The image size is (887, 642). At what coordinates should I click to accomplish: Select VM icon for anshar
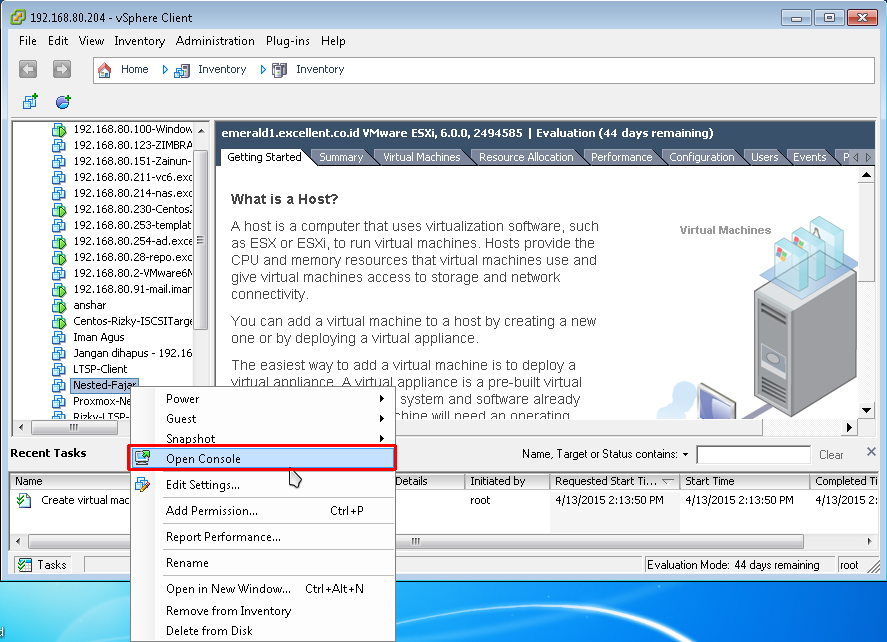click(x=59, y=305)
